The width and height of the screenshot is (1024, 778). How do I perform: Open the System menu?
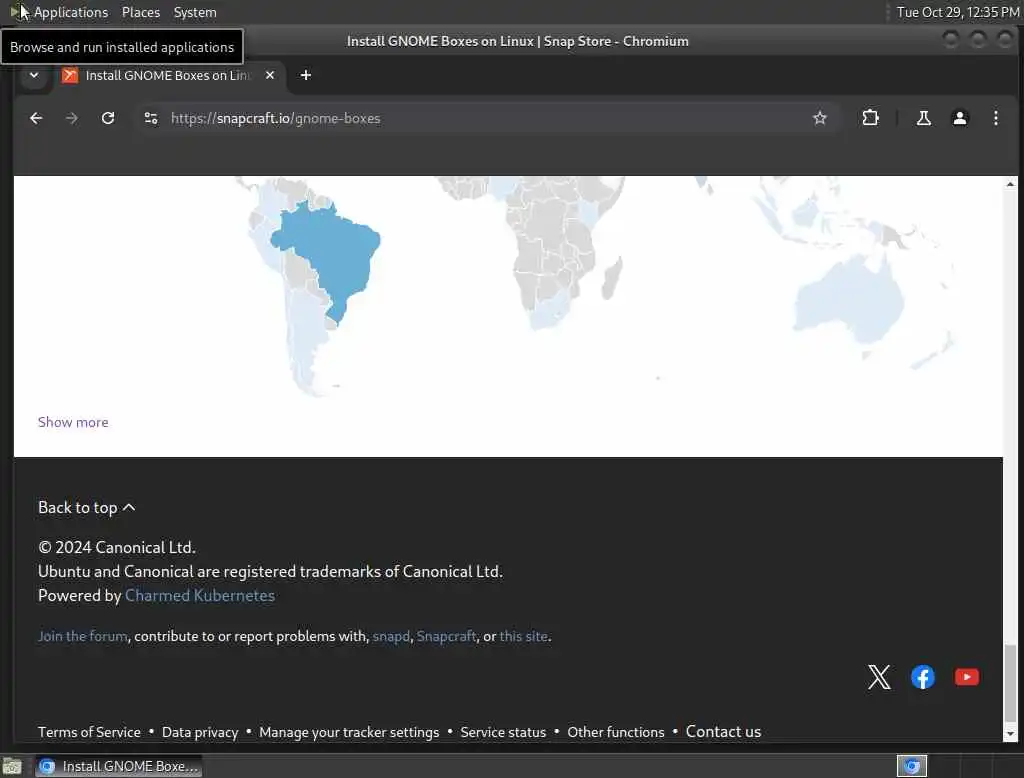pyautogui.click(x=195, y=12)
